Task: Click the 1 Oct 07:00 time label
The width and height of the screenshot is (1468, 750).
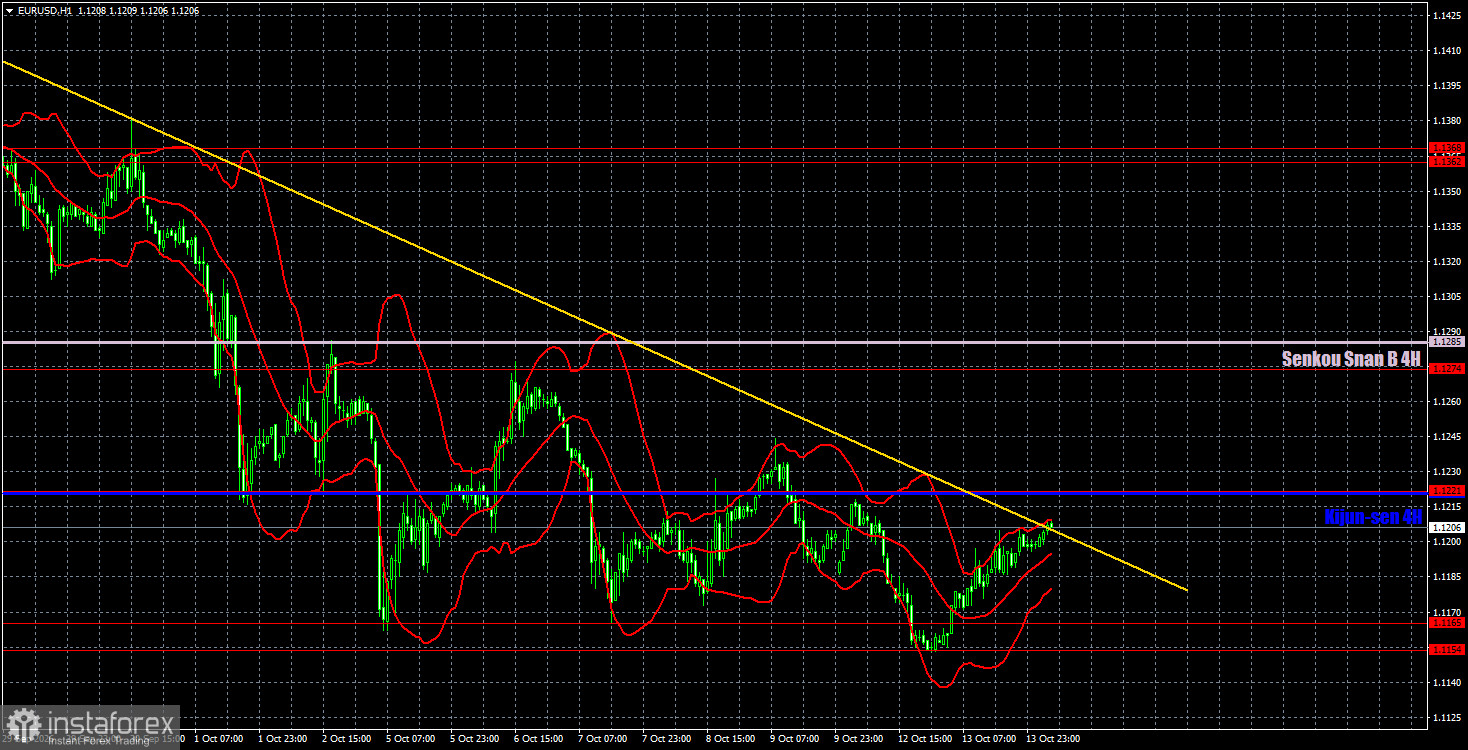Action: (219, 739)
